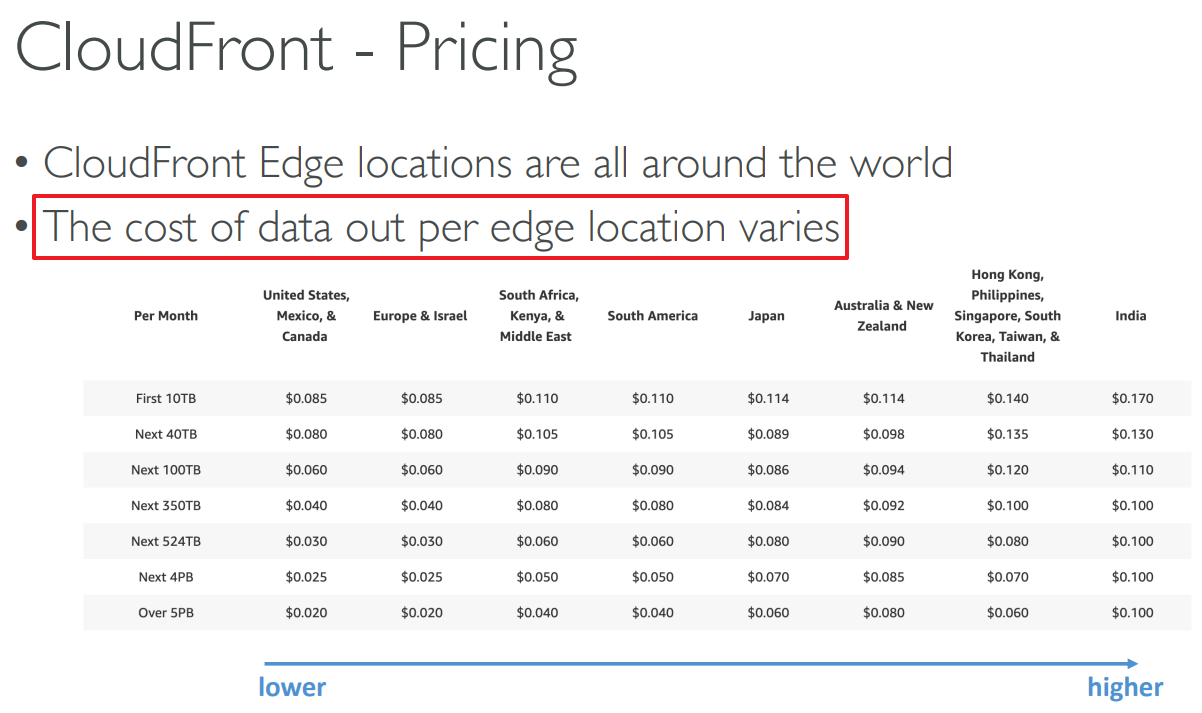Click the blue arrow line below the table
The image size is (1202, 713).
click(700, 663)
